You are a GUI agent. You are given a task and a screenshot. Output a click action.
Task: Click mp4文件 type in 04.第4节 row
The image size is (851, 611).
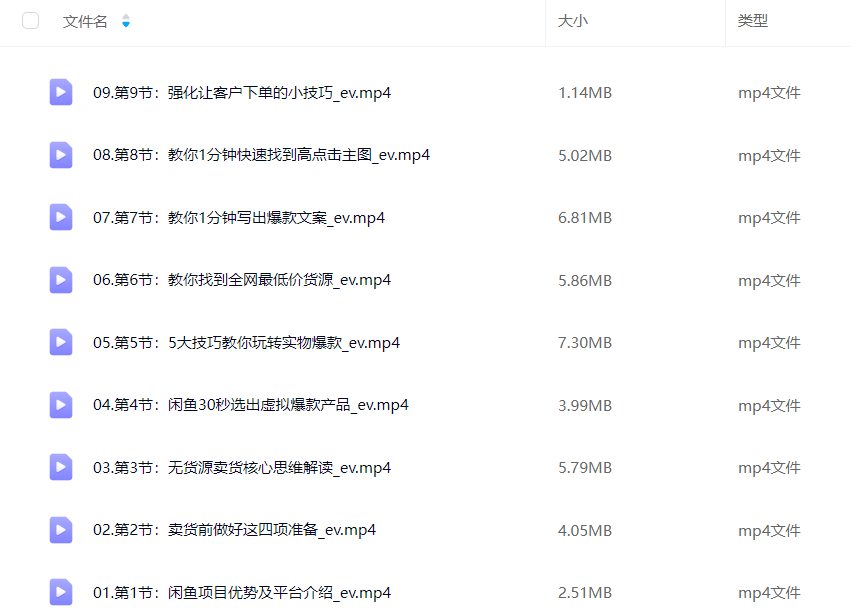[769, 405]
